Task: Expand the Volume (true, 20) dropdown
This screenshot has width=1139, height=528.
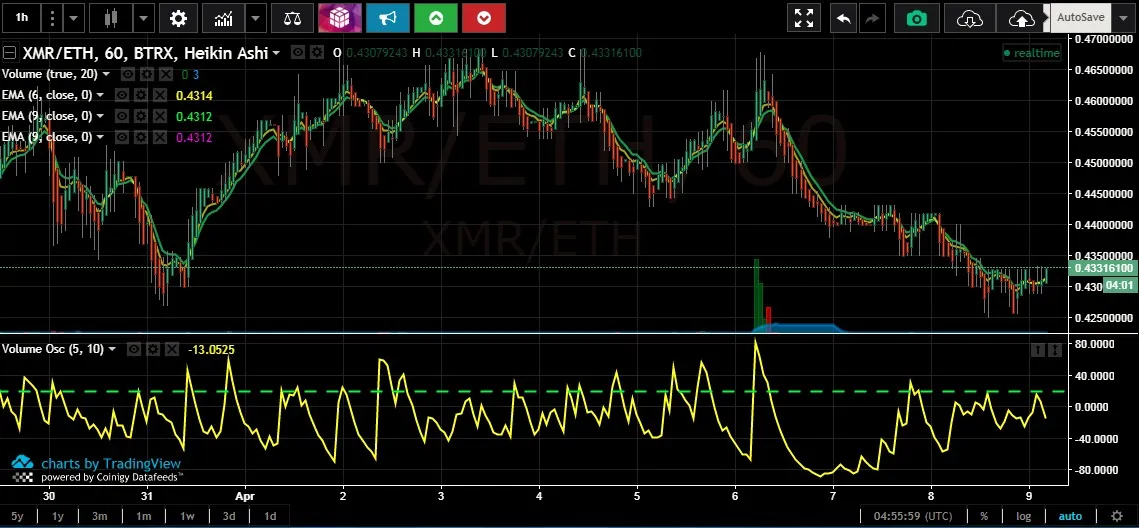Action: point(106,74)
